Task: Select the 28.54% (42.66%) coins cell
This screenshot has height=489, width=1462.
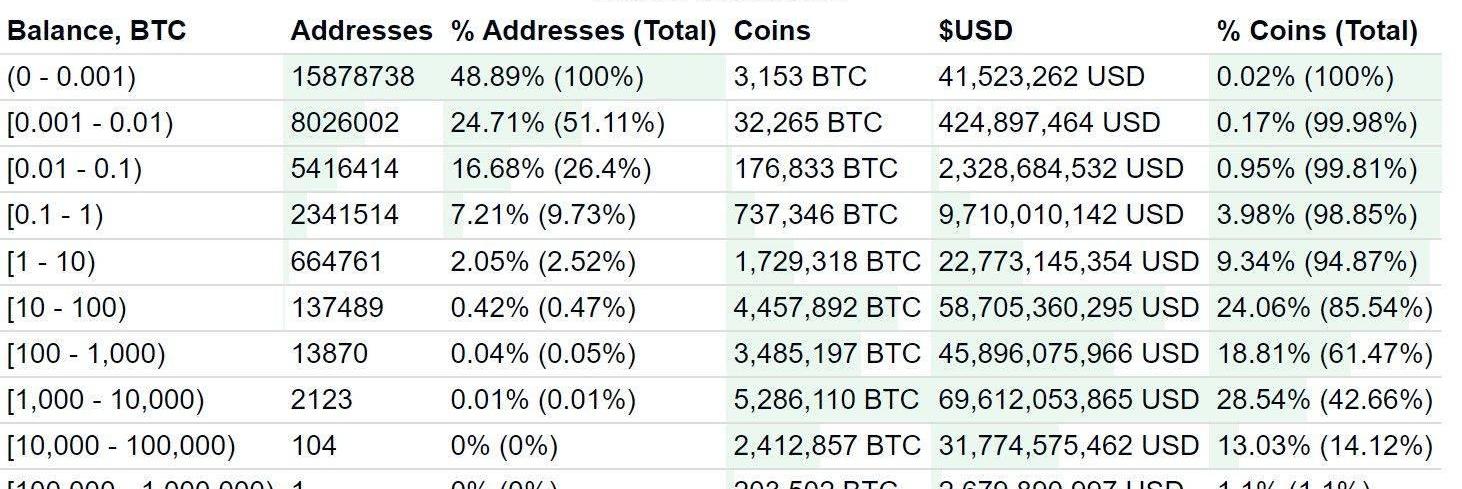Action: (1324, 400)
